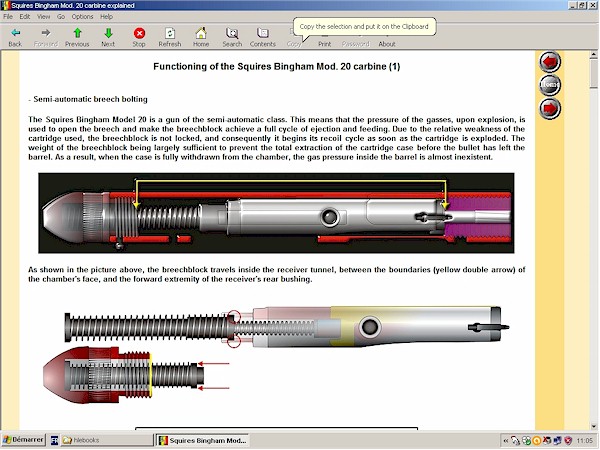
Task: Show the Contents list
Action: [x=262, y=37]
